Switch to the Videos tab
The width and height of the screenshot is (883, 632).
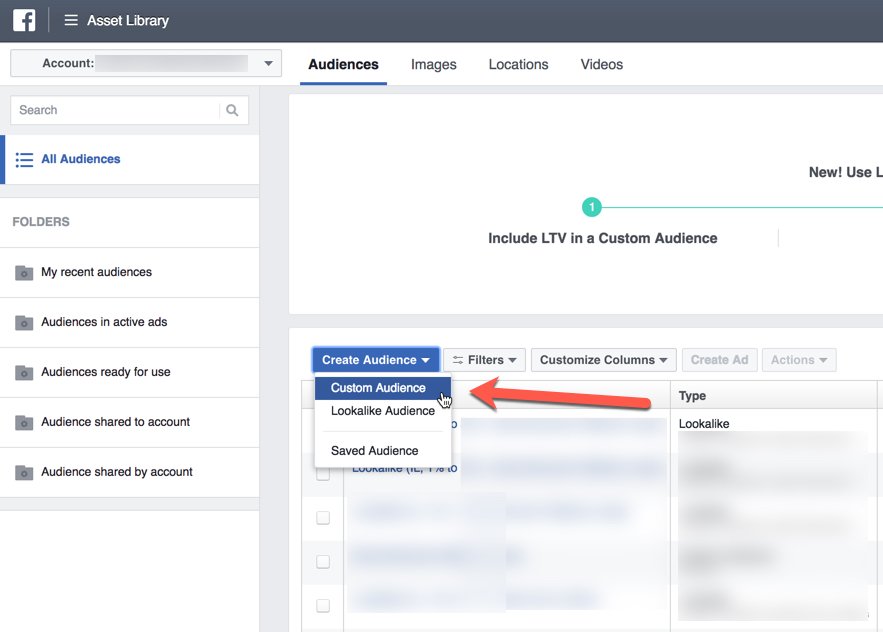coord(602,65)
